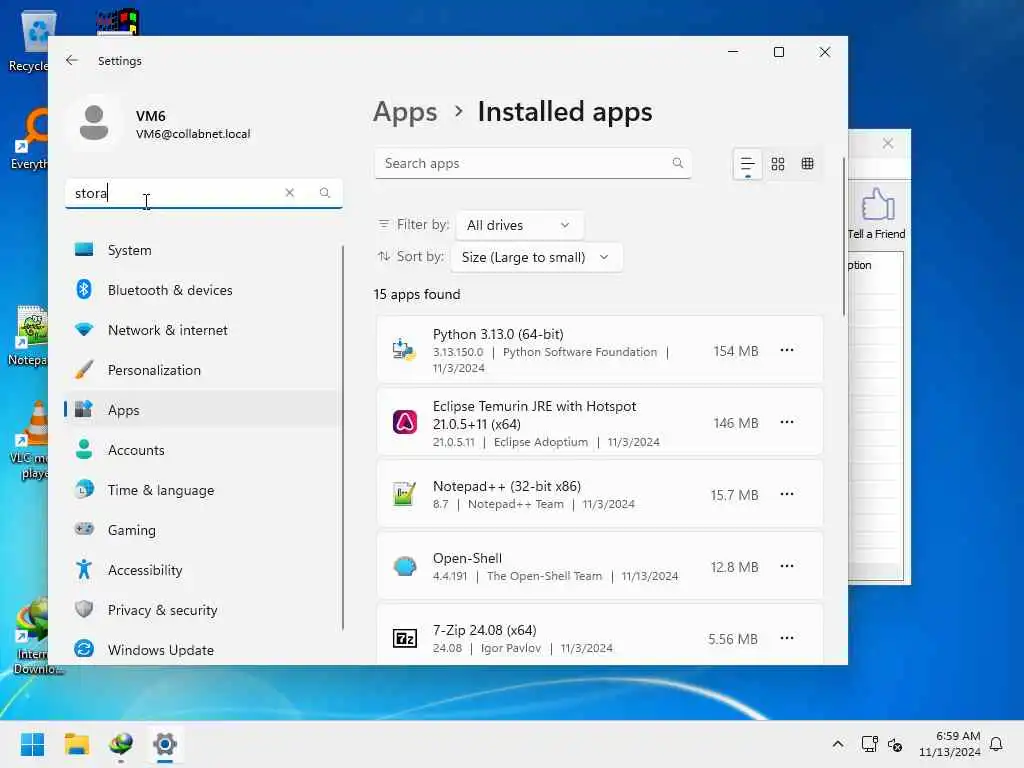Clear the settings search text with X
The height and width of the screenshot is (768, 1024).
(289, 193)
